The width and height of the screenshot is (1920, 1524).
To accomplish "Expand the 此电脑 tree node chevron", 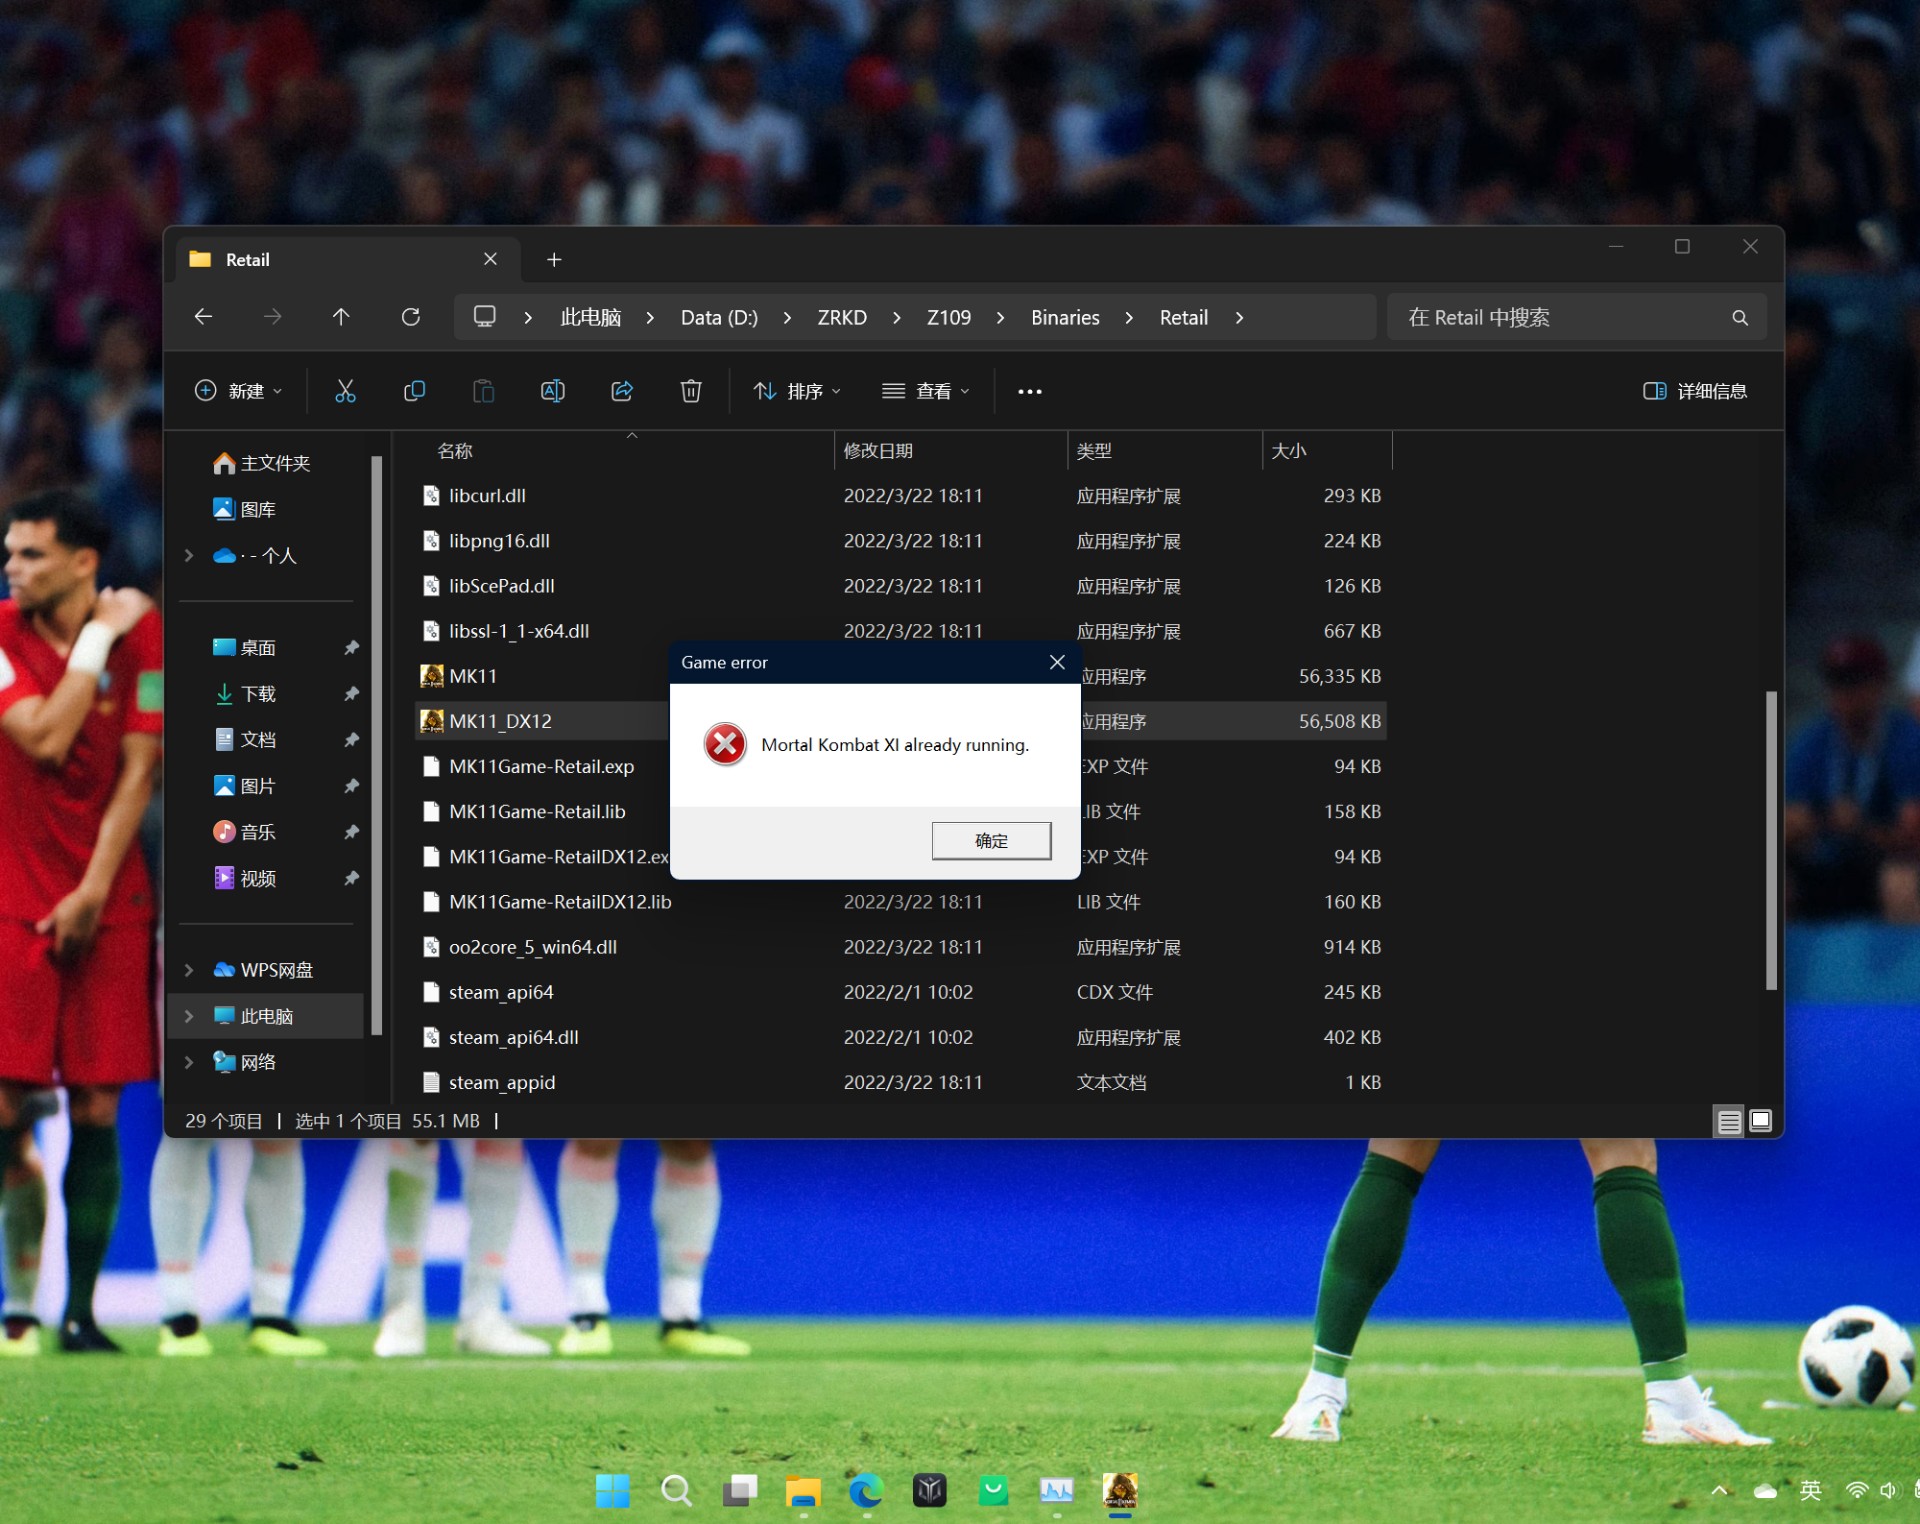I will [189, 1016].
